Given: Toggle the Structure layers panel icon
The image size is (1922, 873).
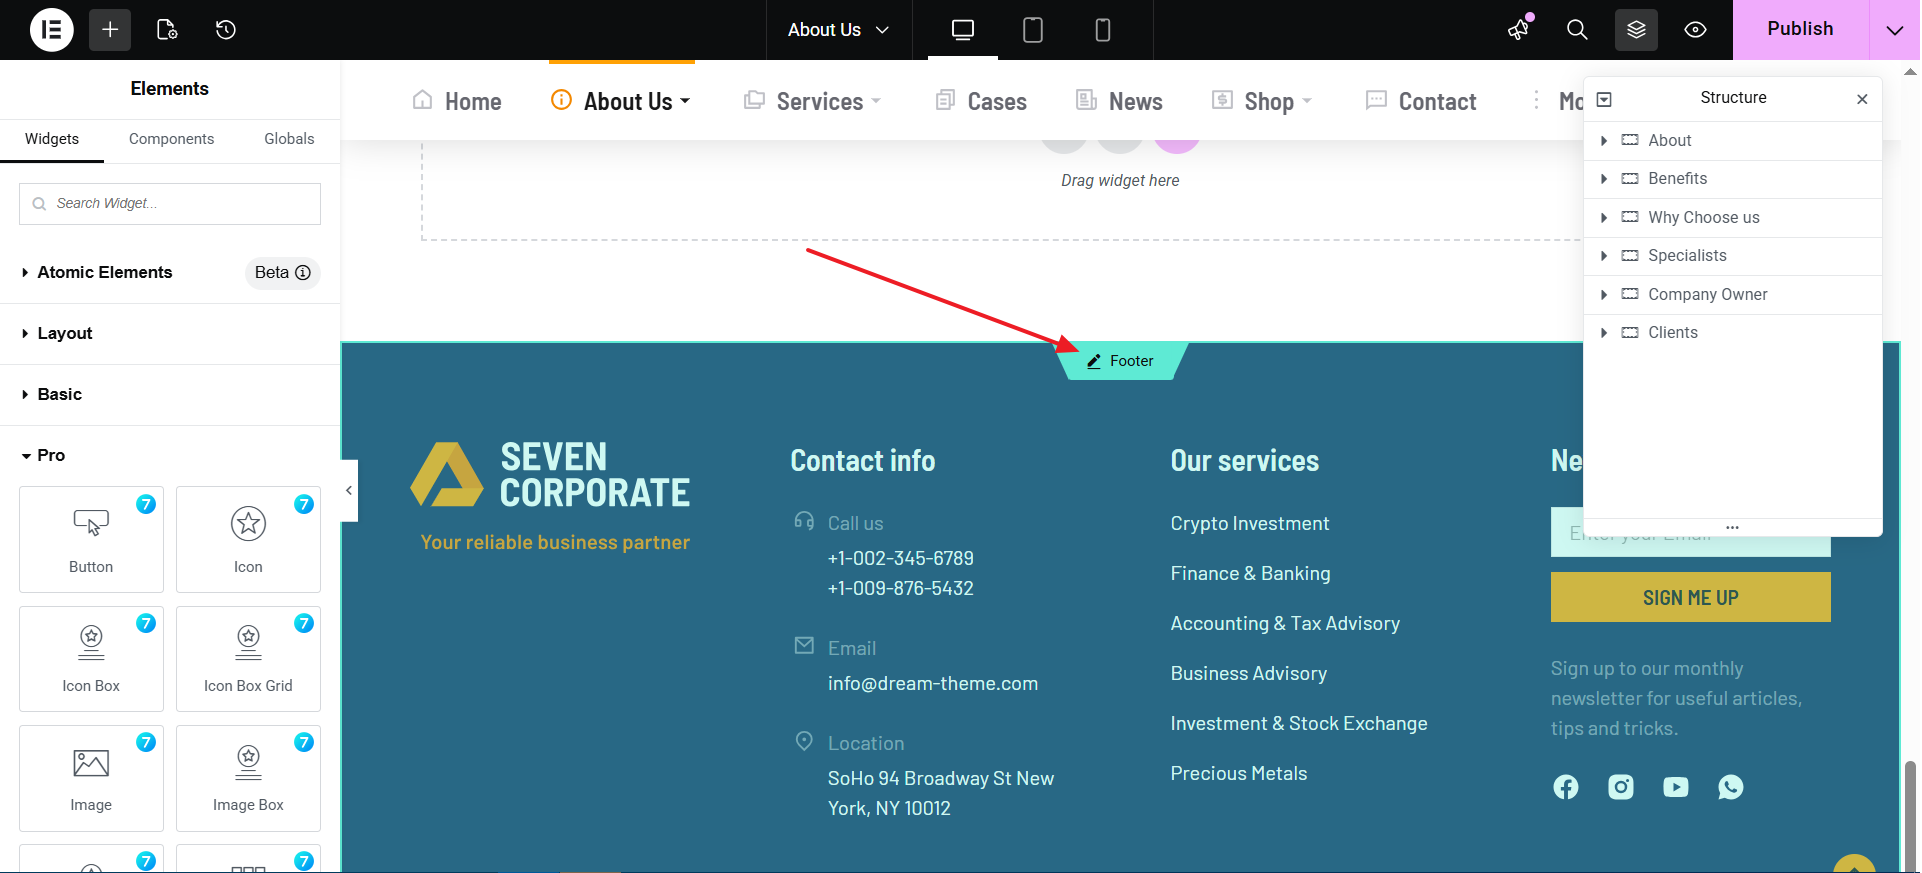Looking at the screenshot, I should [1636, 30].
